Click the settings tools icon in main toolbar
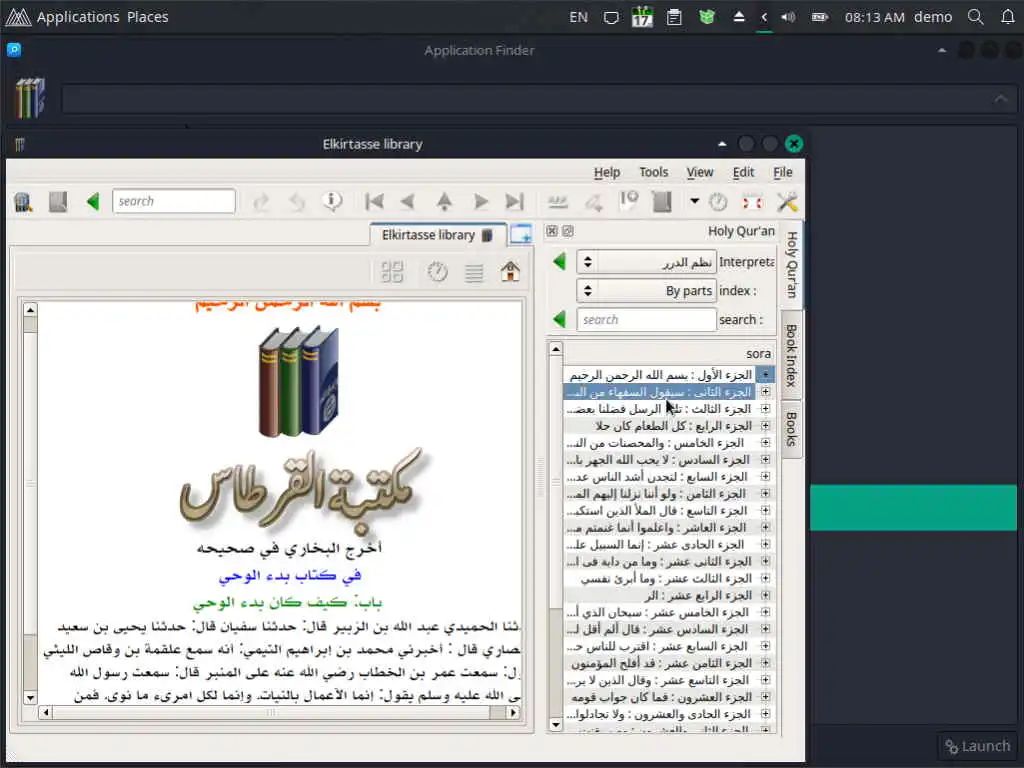This screenshot has height=768, width=1024. tap(787, 202)
